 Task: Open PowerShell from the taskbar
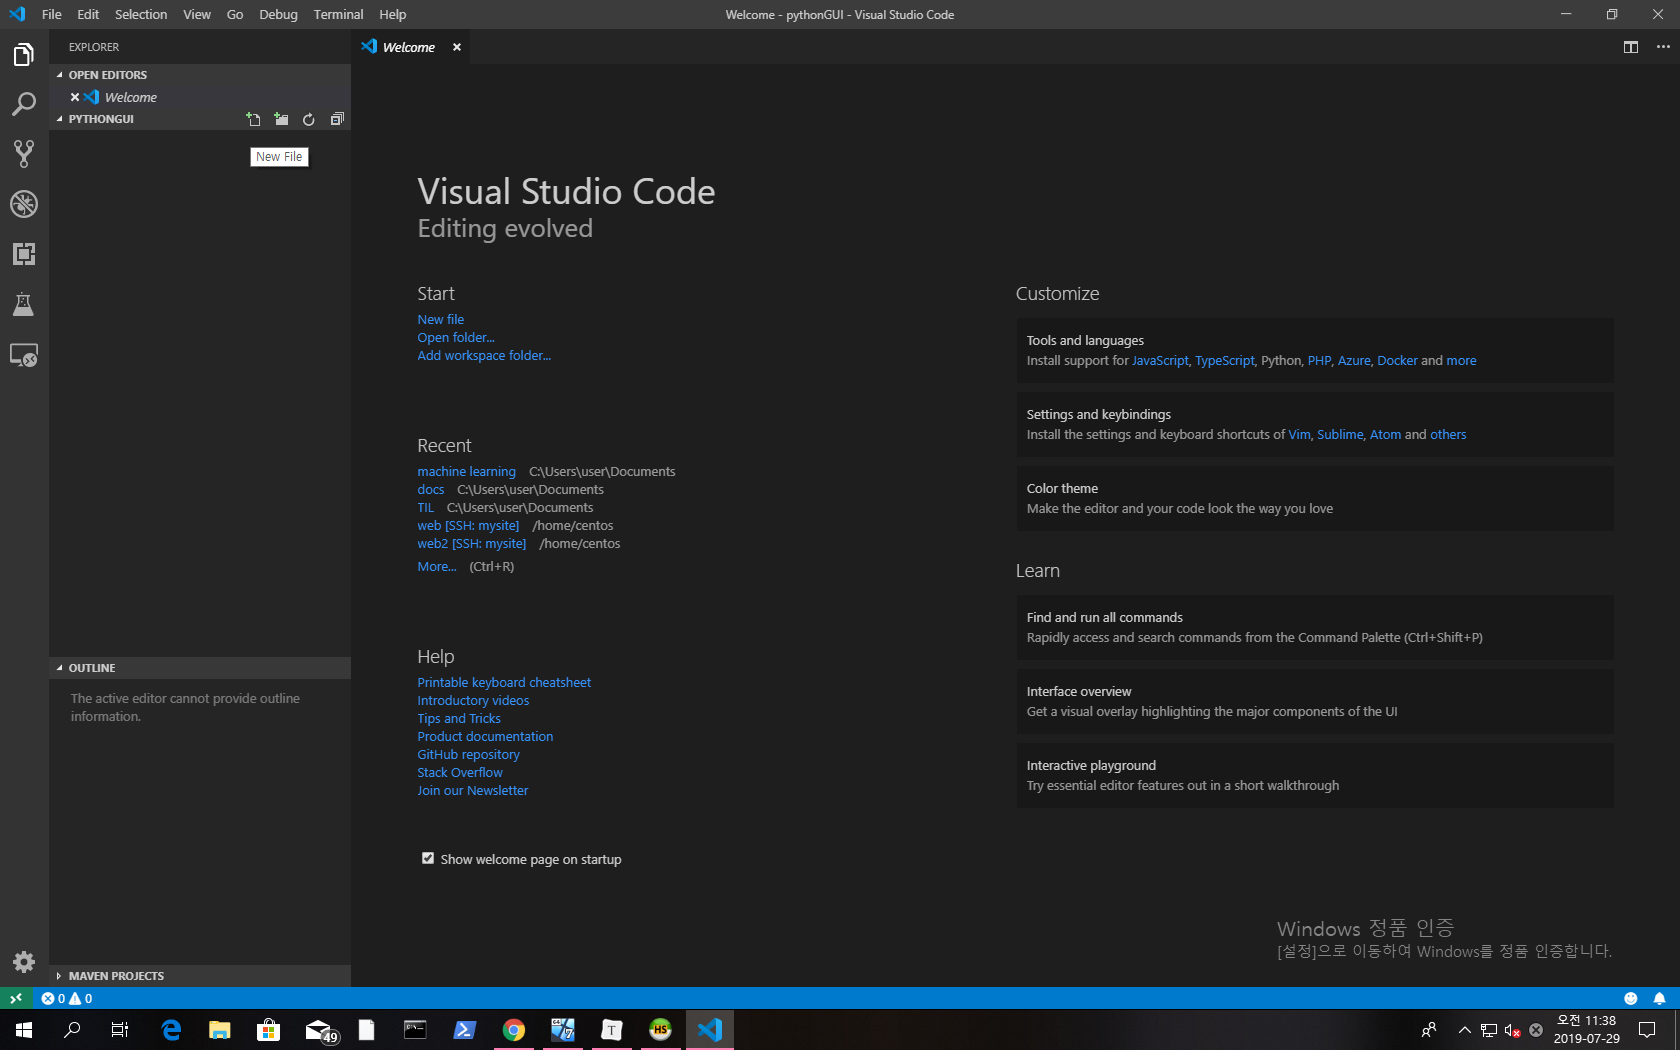[x=465, y=1029]
